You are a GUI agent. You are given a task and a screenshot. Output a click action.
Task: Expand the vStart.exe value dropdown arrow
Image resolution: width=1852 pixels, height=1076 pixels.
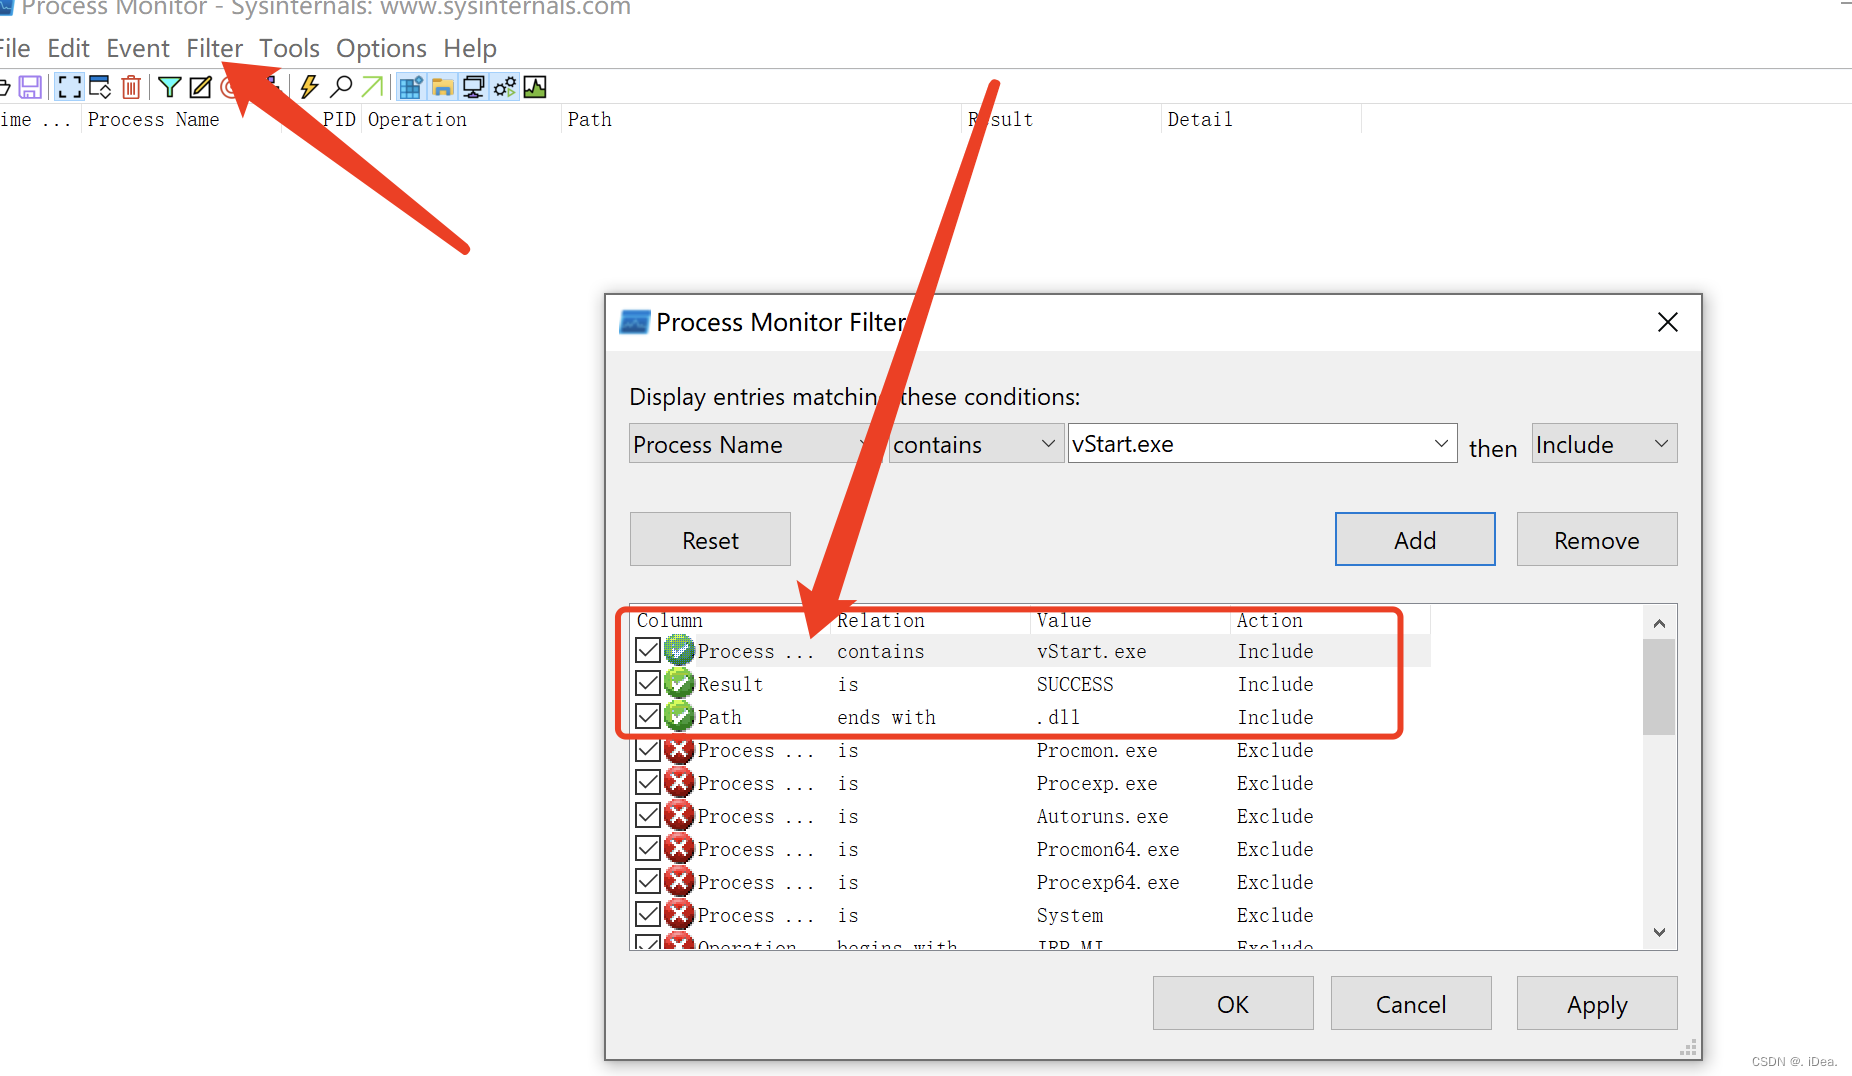point(1441,443)
